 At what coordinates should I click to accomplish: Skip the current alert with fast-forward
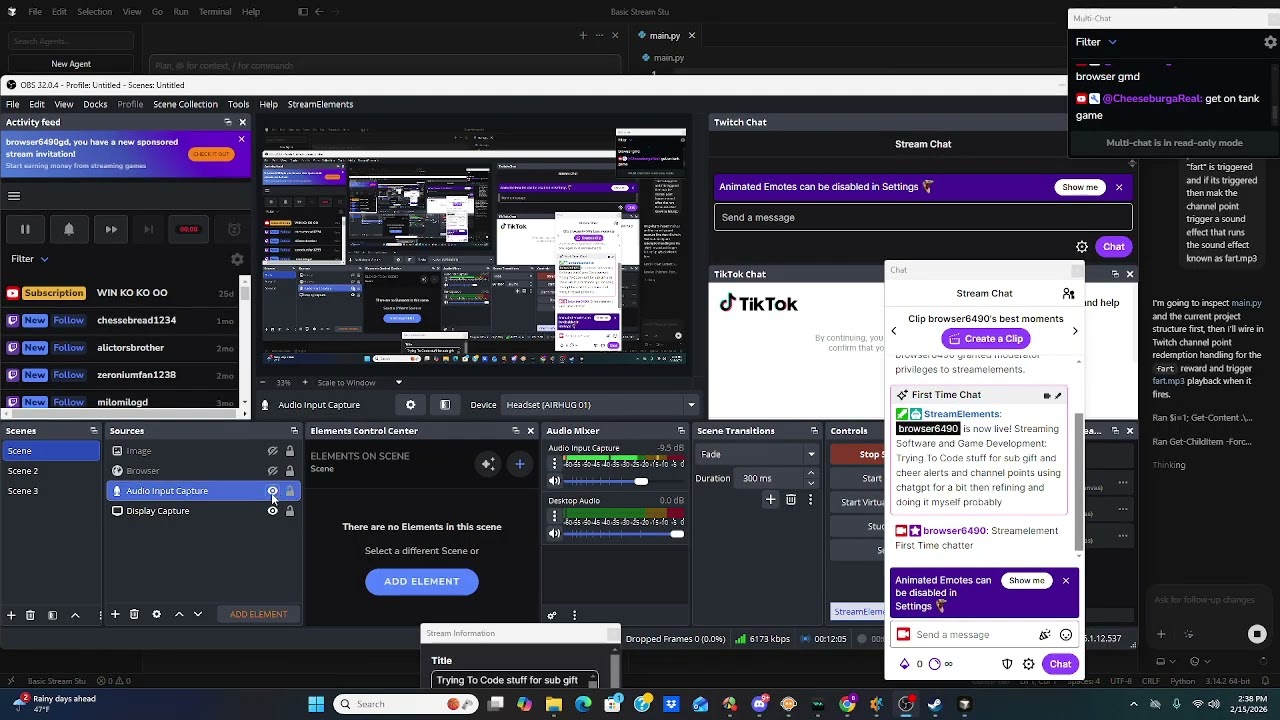point(111,229)
